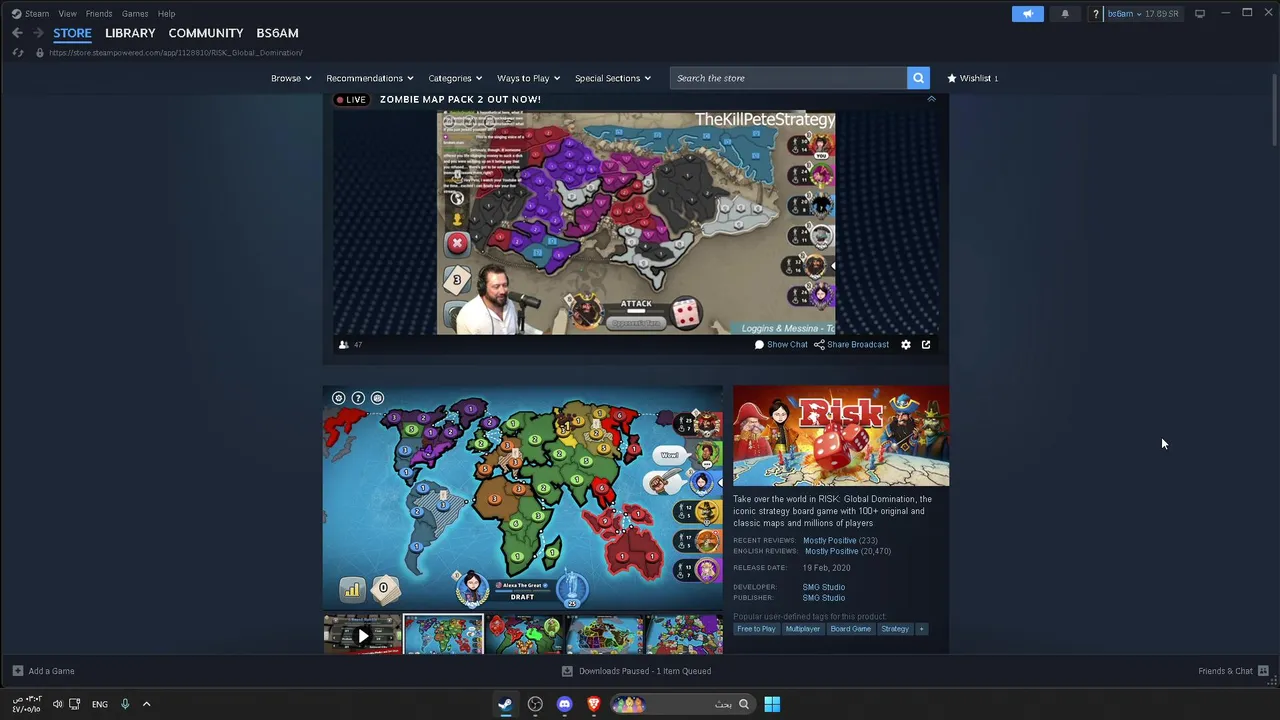The width and height of the screenshot is (1280, 720).
Task: Open the network tray icon
Action: (x=75, y=704)
